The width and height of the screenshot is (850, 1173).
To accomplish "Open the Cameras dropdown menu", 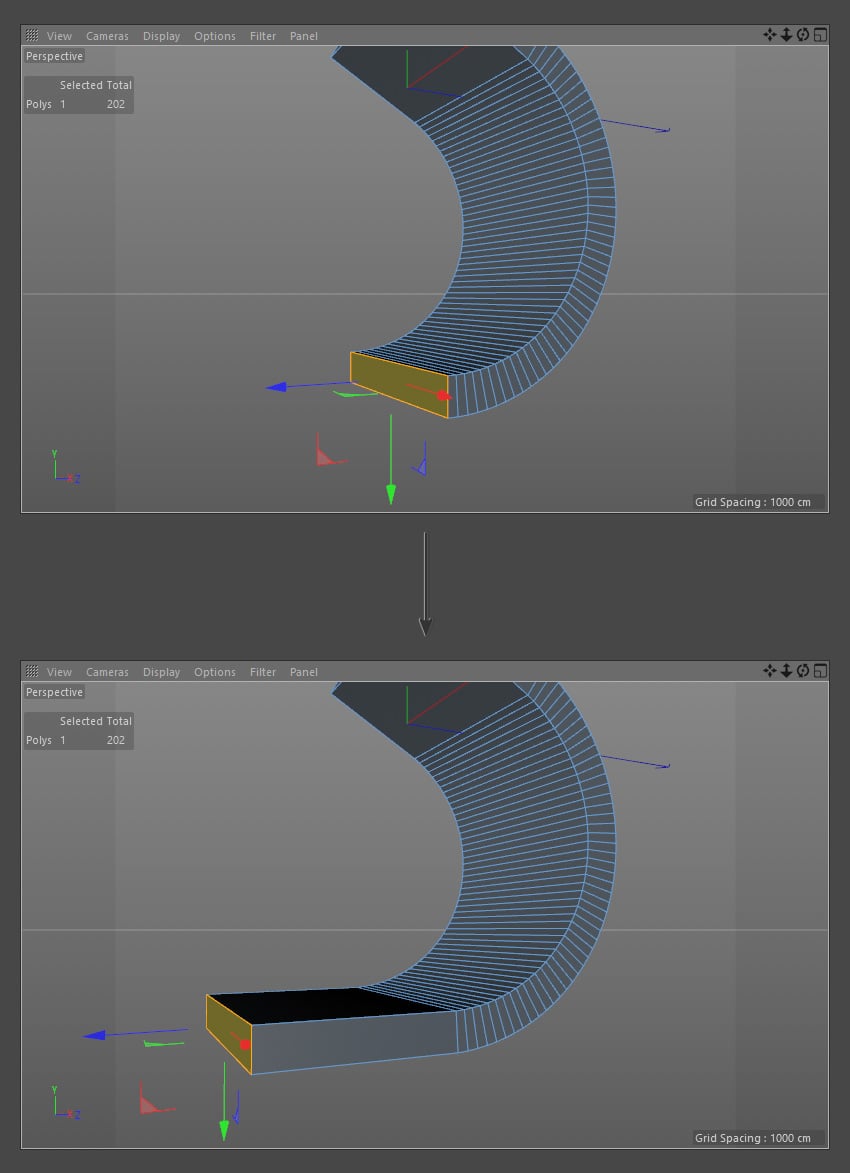I will coord(106,35).
